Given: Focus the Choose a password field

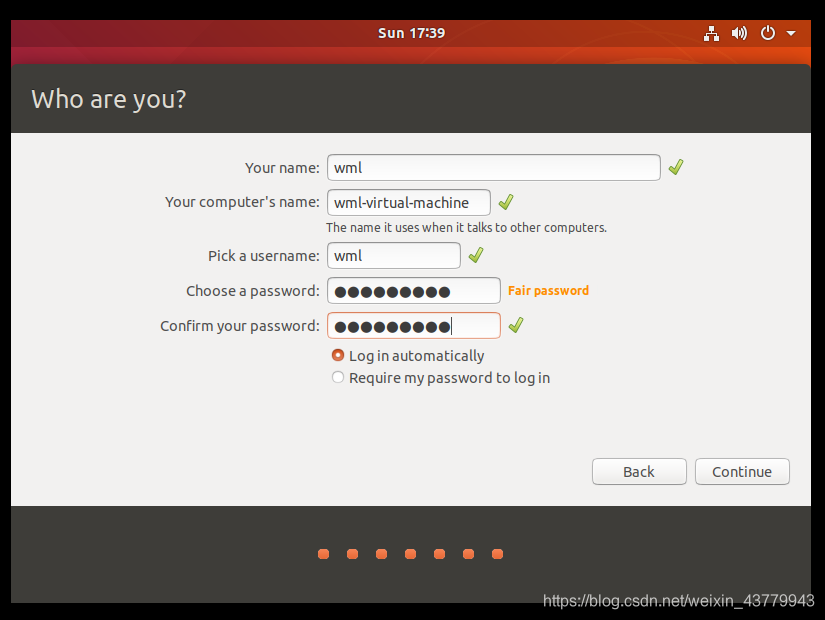Looking at the screenshot, I should click(x=414, y=291).
